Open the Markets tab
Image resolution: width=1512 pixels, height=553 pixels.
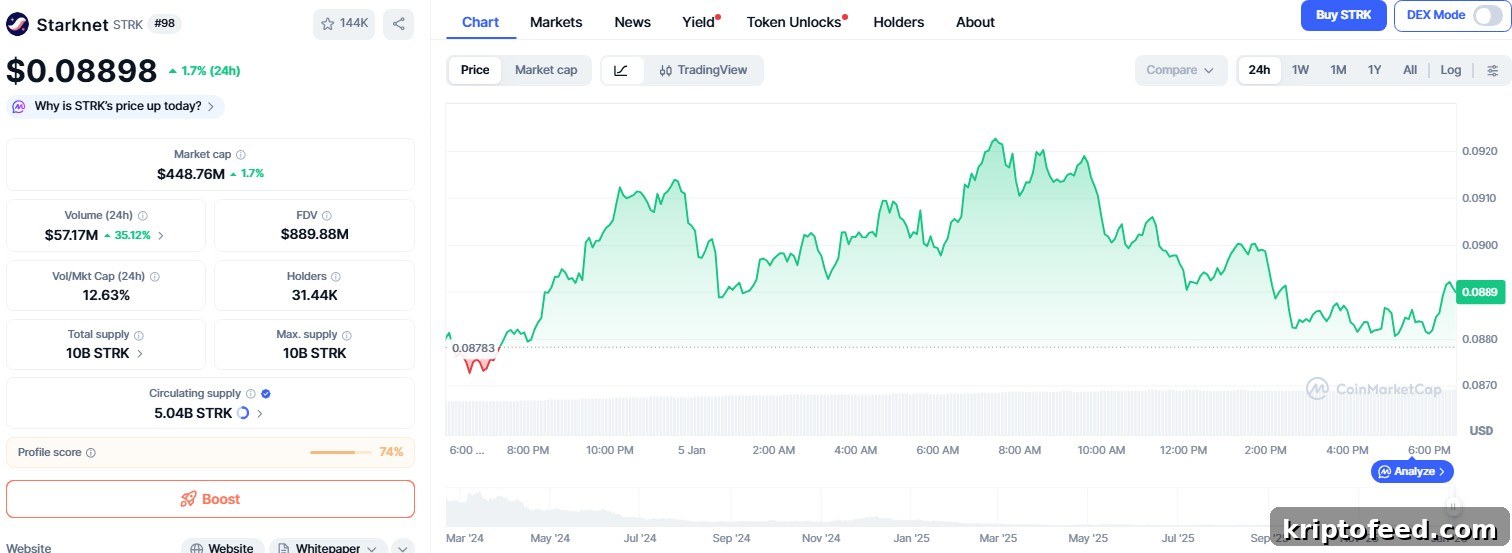(556, 22)
